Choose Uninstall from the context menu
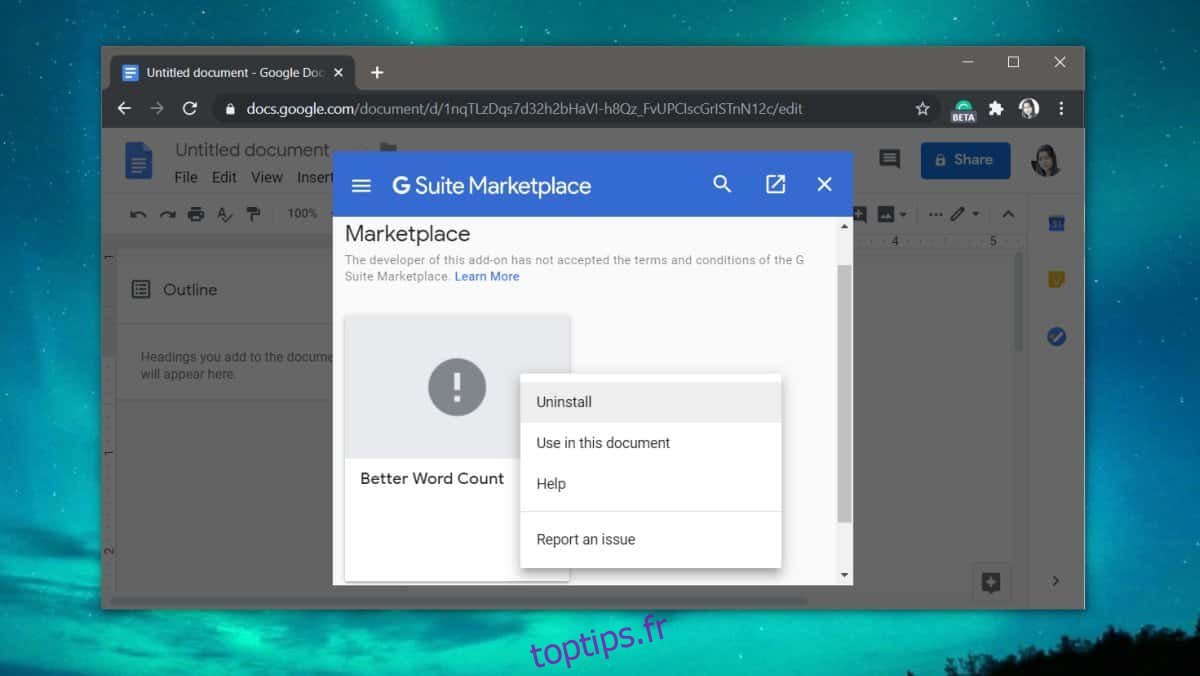This screenshot has height=676, width=1200. tap(650, 402)
